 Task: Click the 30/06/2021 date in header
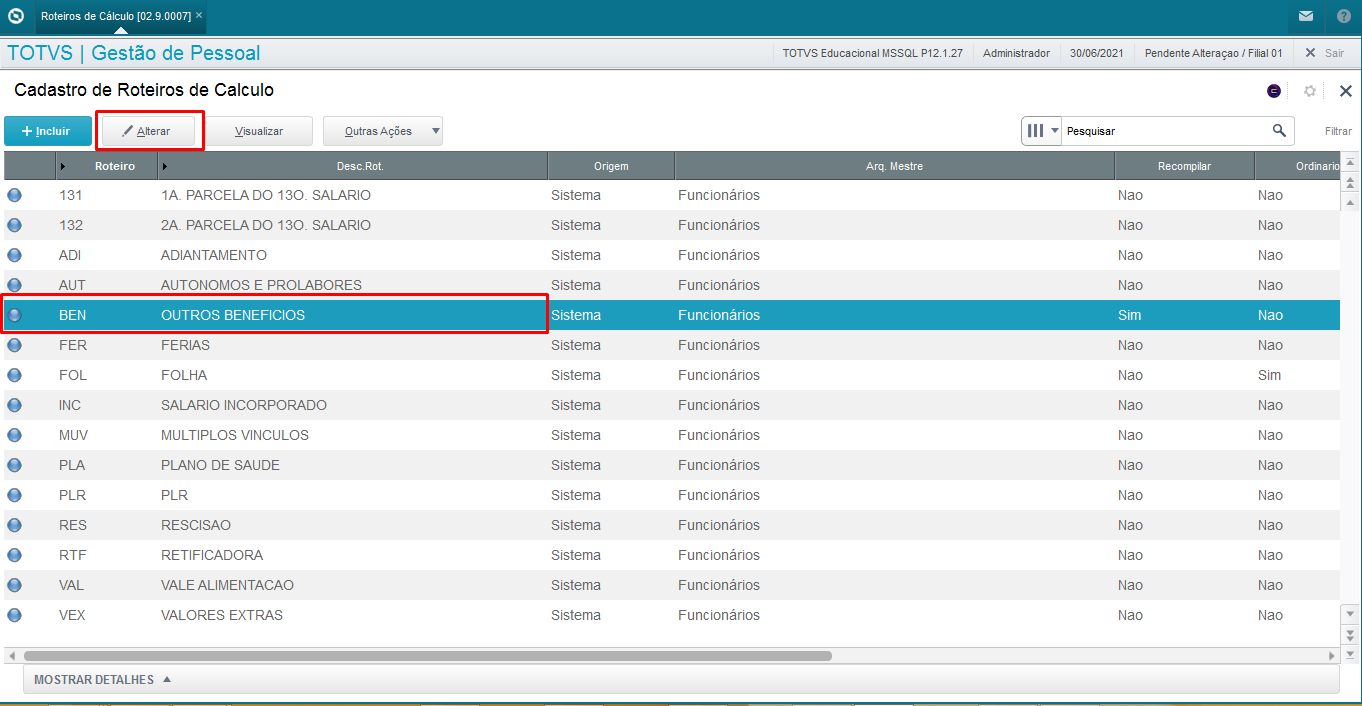click(1097, 53)
